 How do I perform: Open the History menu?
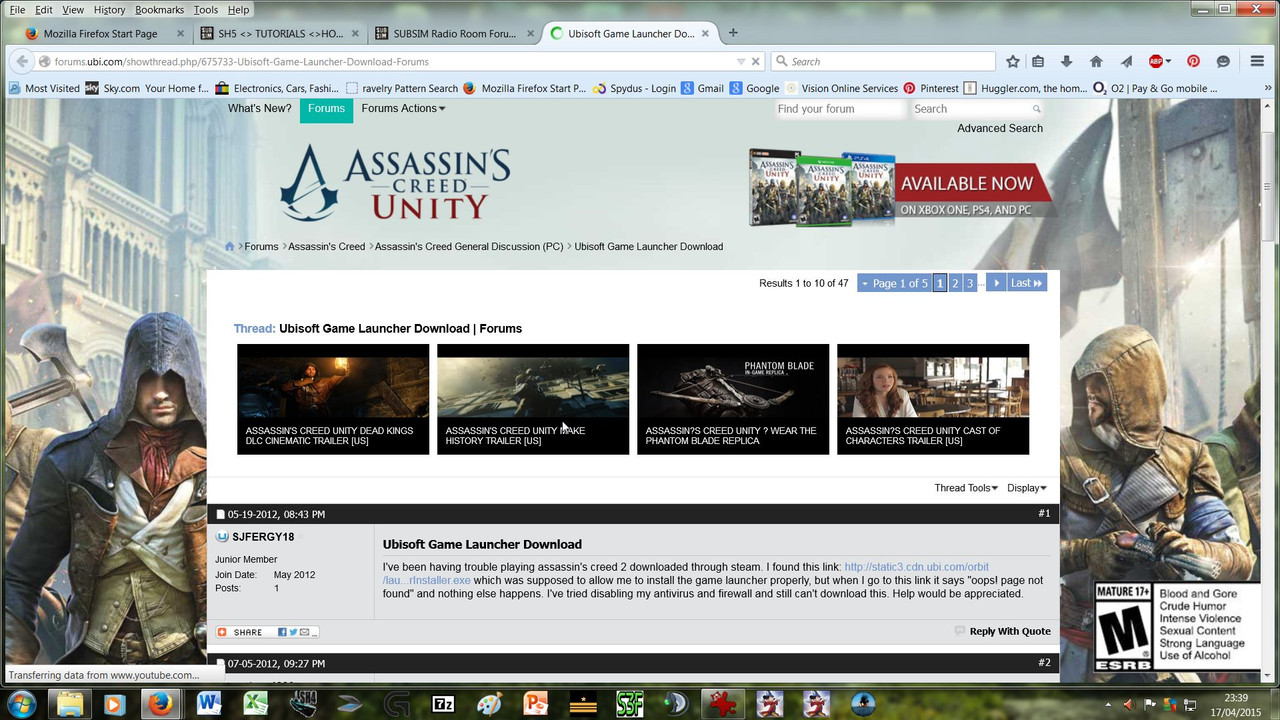coord(109,9)
